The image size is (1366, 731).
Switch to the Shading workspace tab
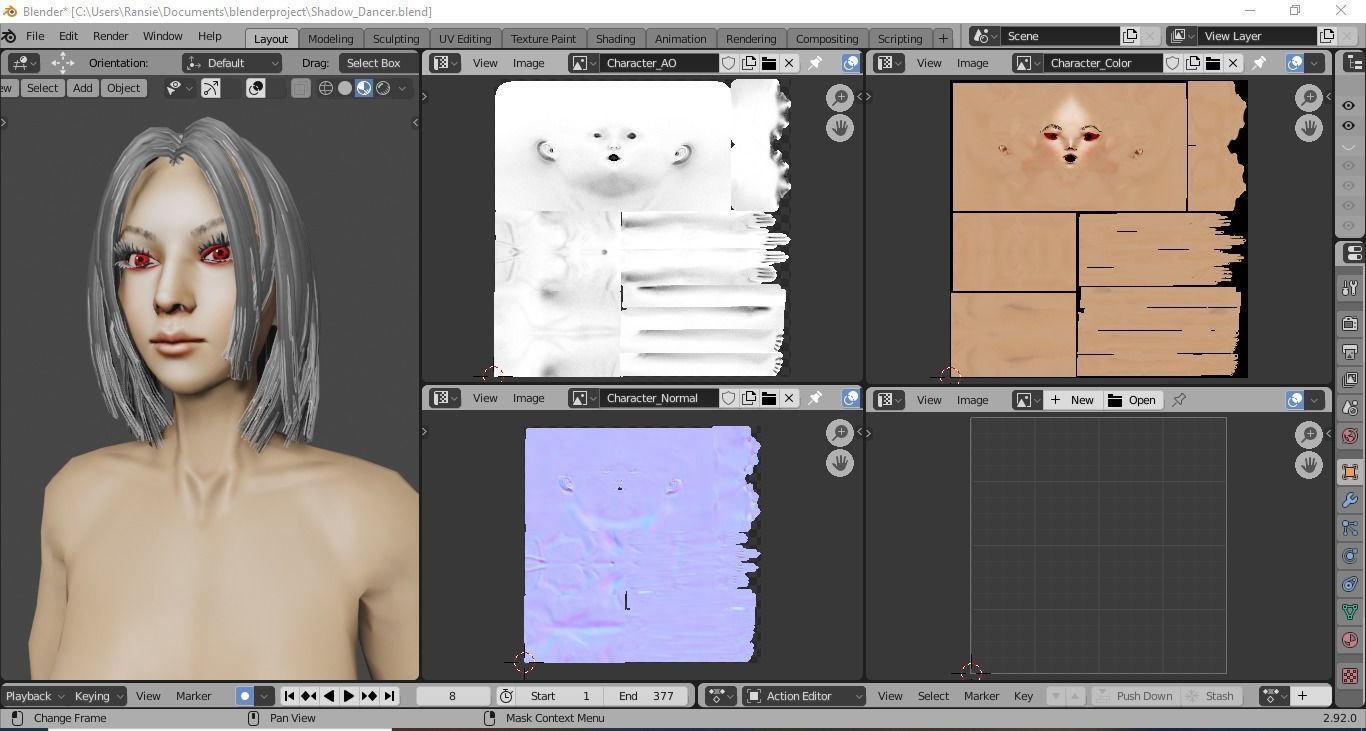coord(615,39)
